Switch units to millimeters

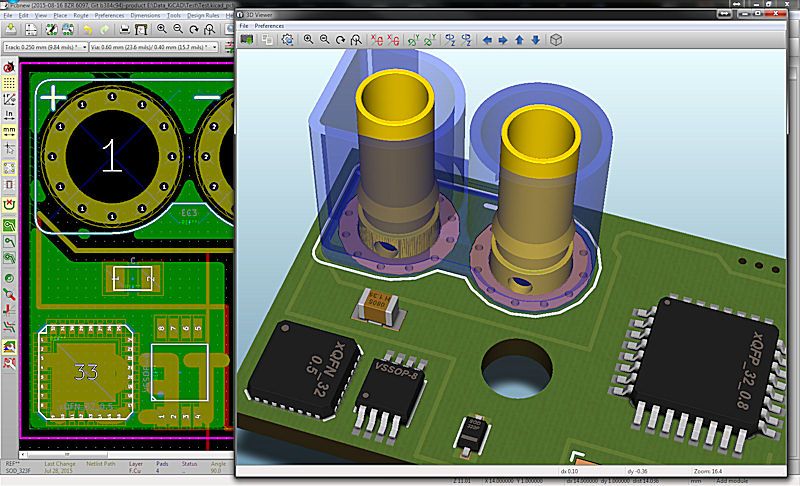click(9, 132)
